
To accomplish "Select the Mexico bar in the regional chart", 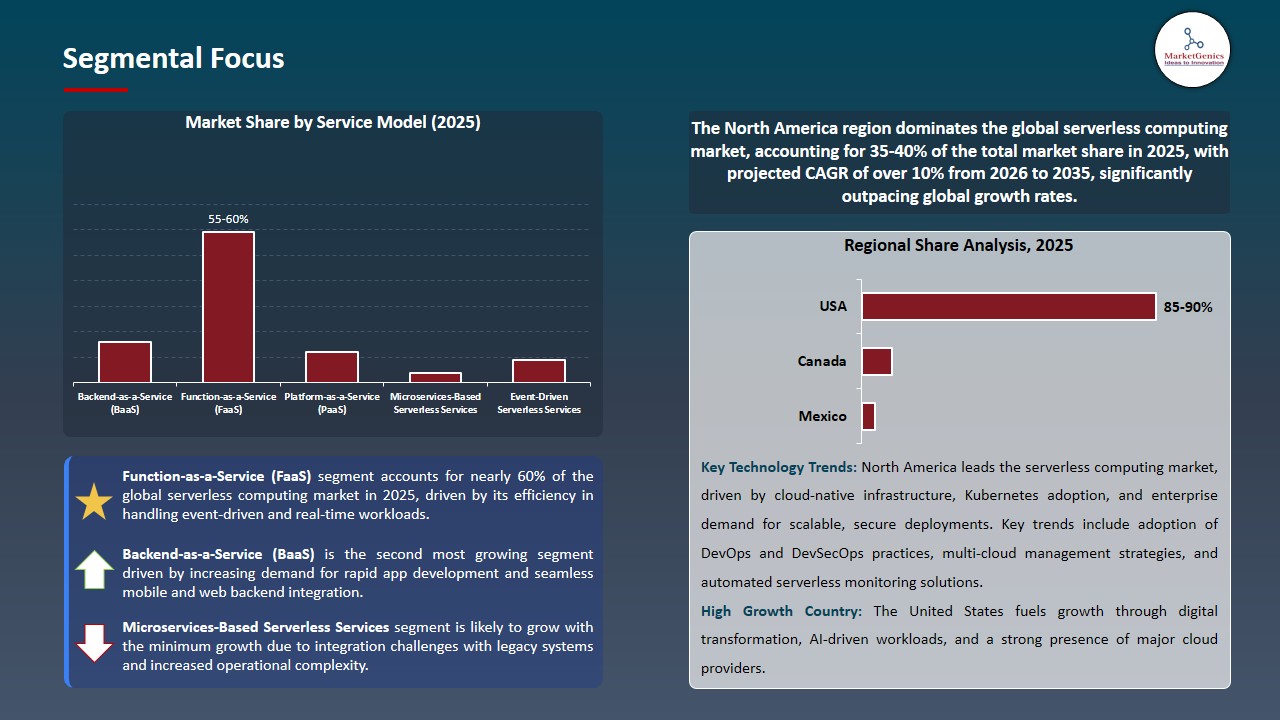I will click(x=868, y=415).
